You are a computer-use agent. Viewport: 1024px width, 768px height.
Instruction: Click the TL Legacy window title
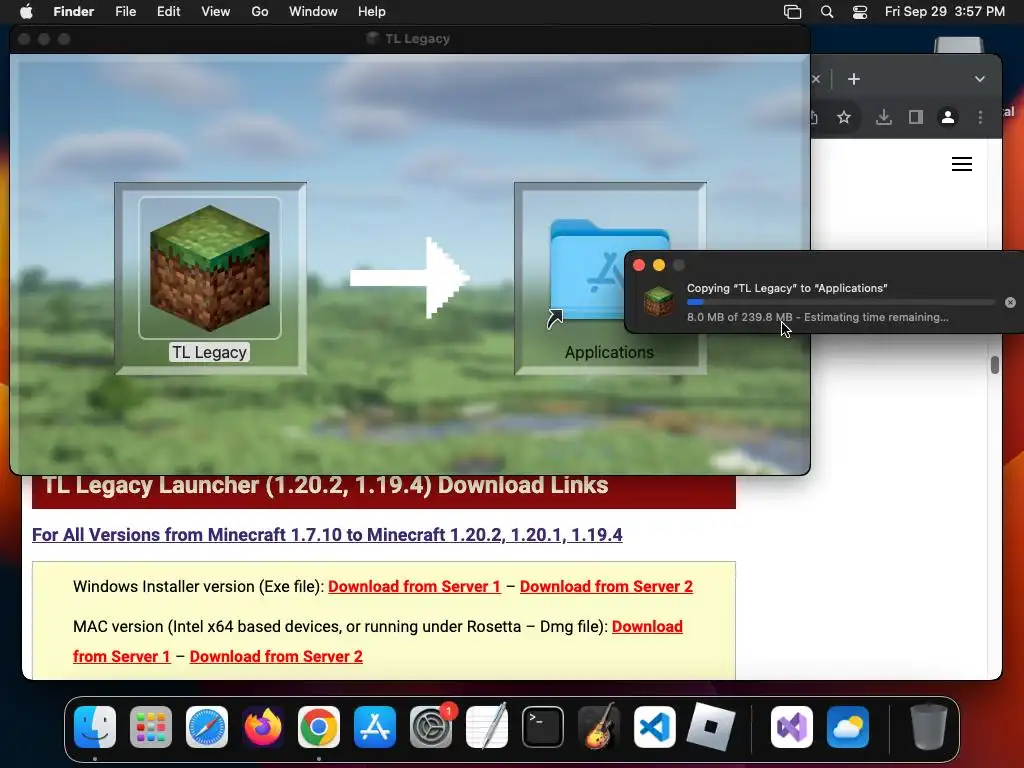point(417,39)
